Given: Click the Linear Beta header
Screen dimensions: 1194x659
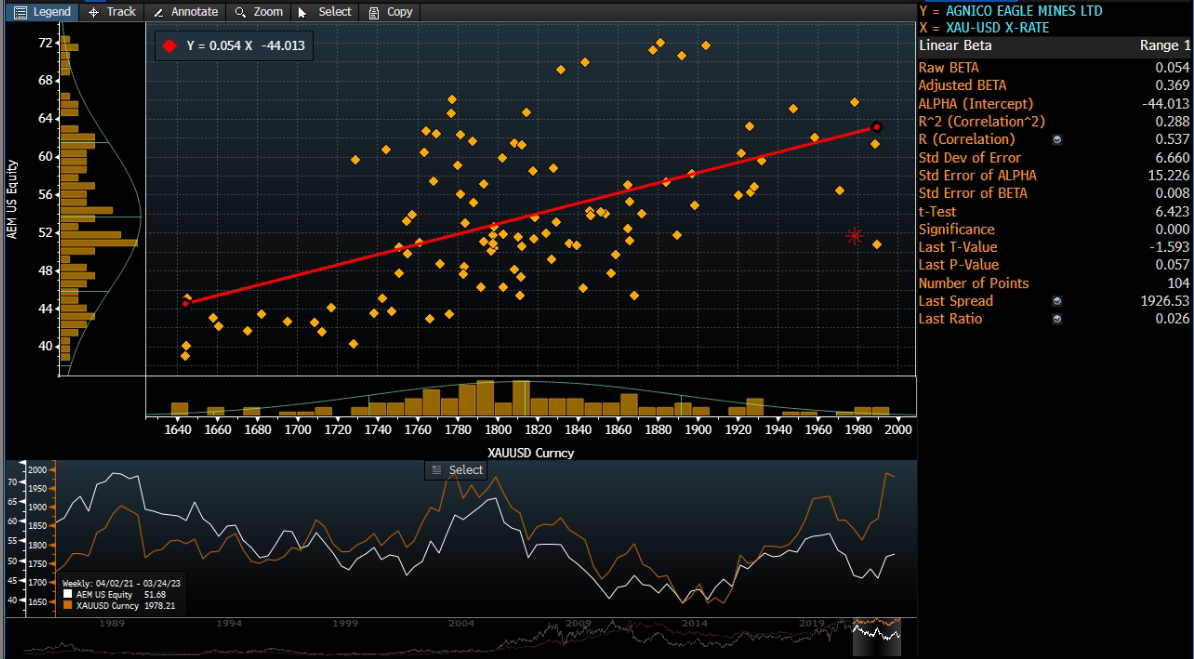Looking at the screenshot, I should (x=956, y=46).
